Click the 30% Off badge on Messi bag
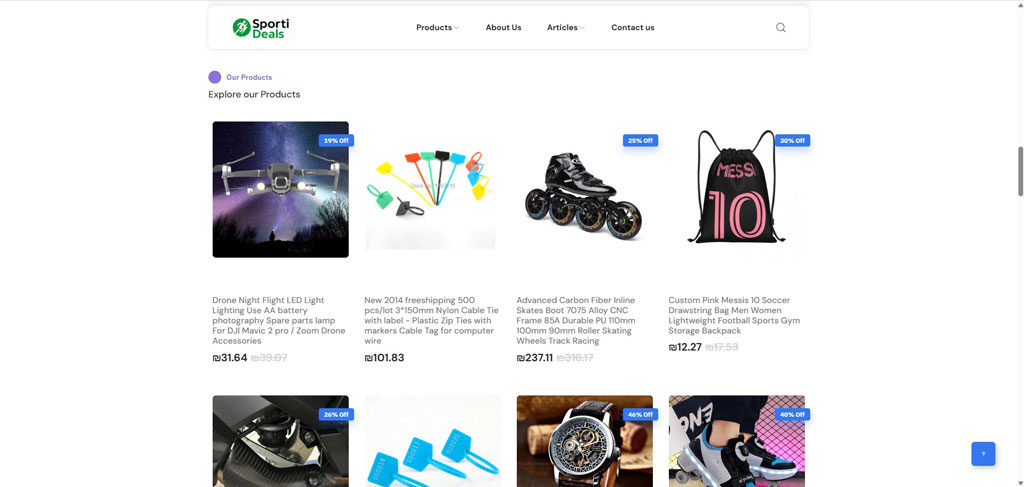Screen dimensions: 1024x487 792,140
